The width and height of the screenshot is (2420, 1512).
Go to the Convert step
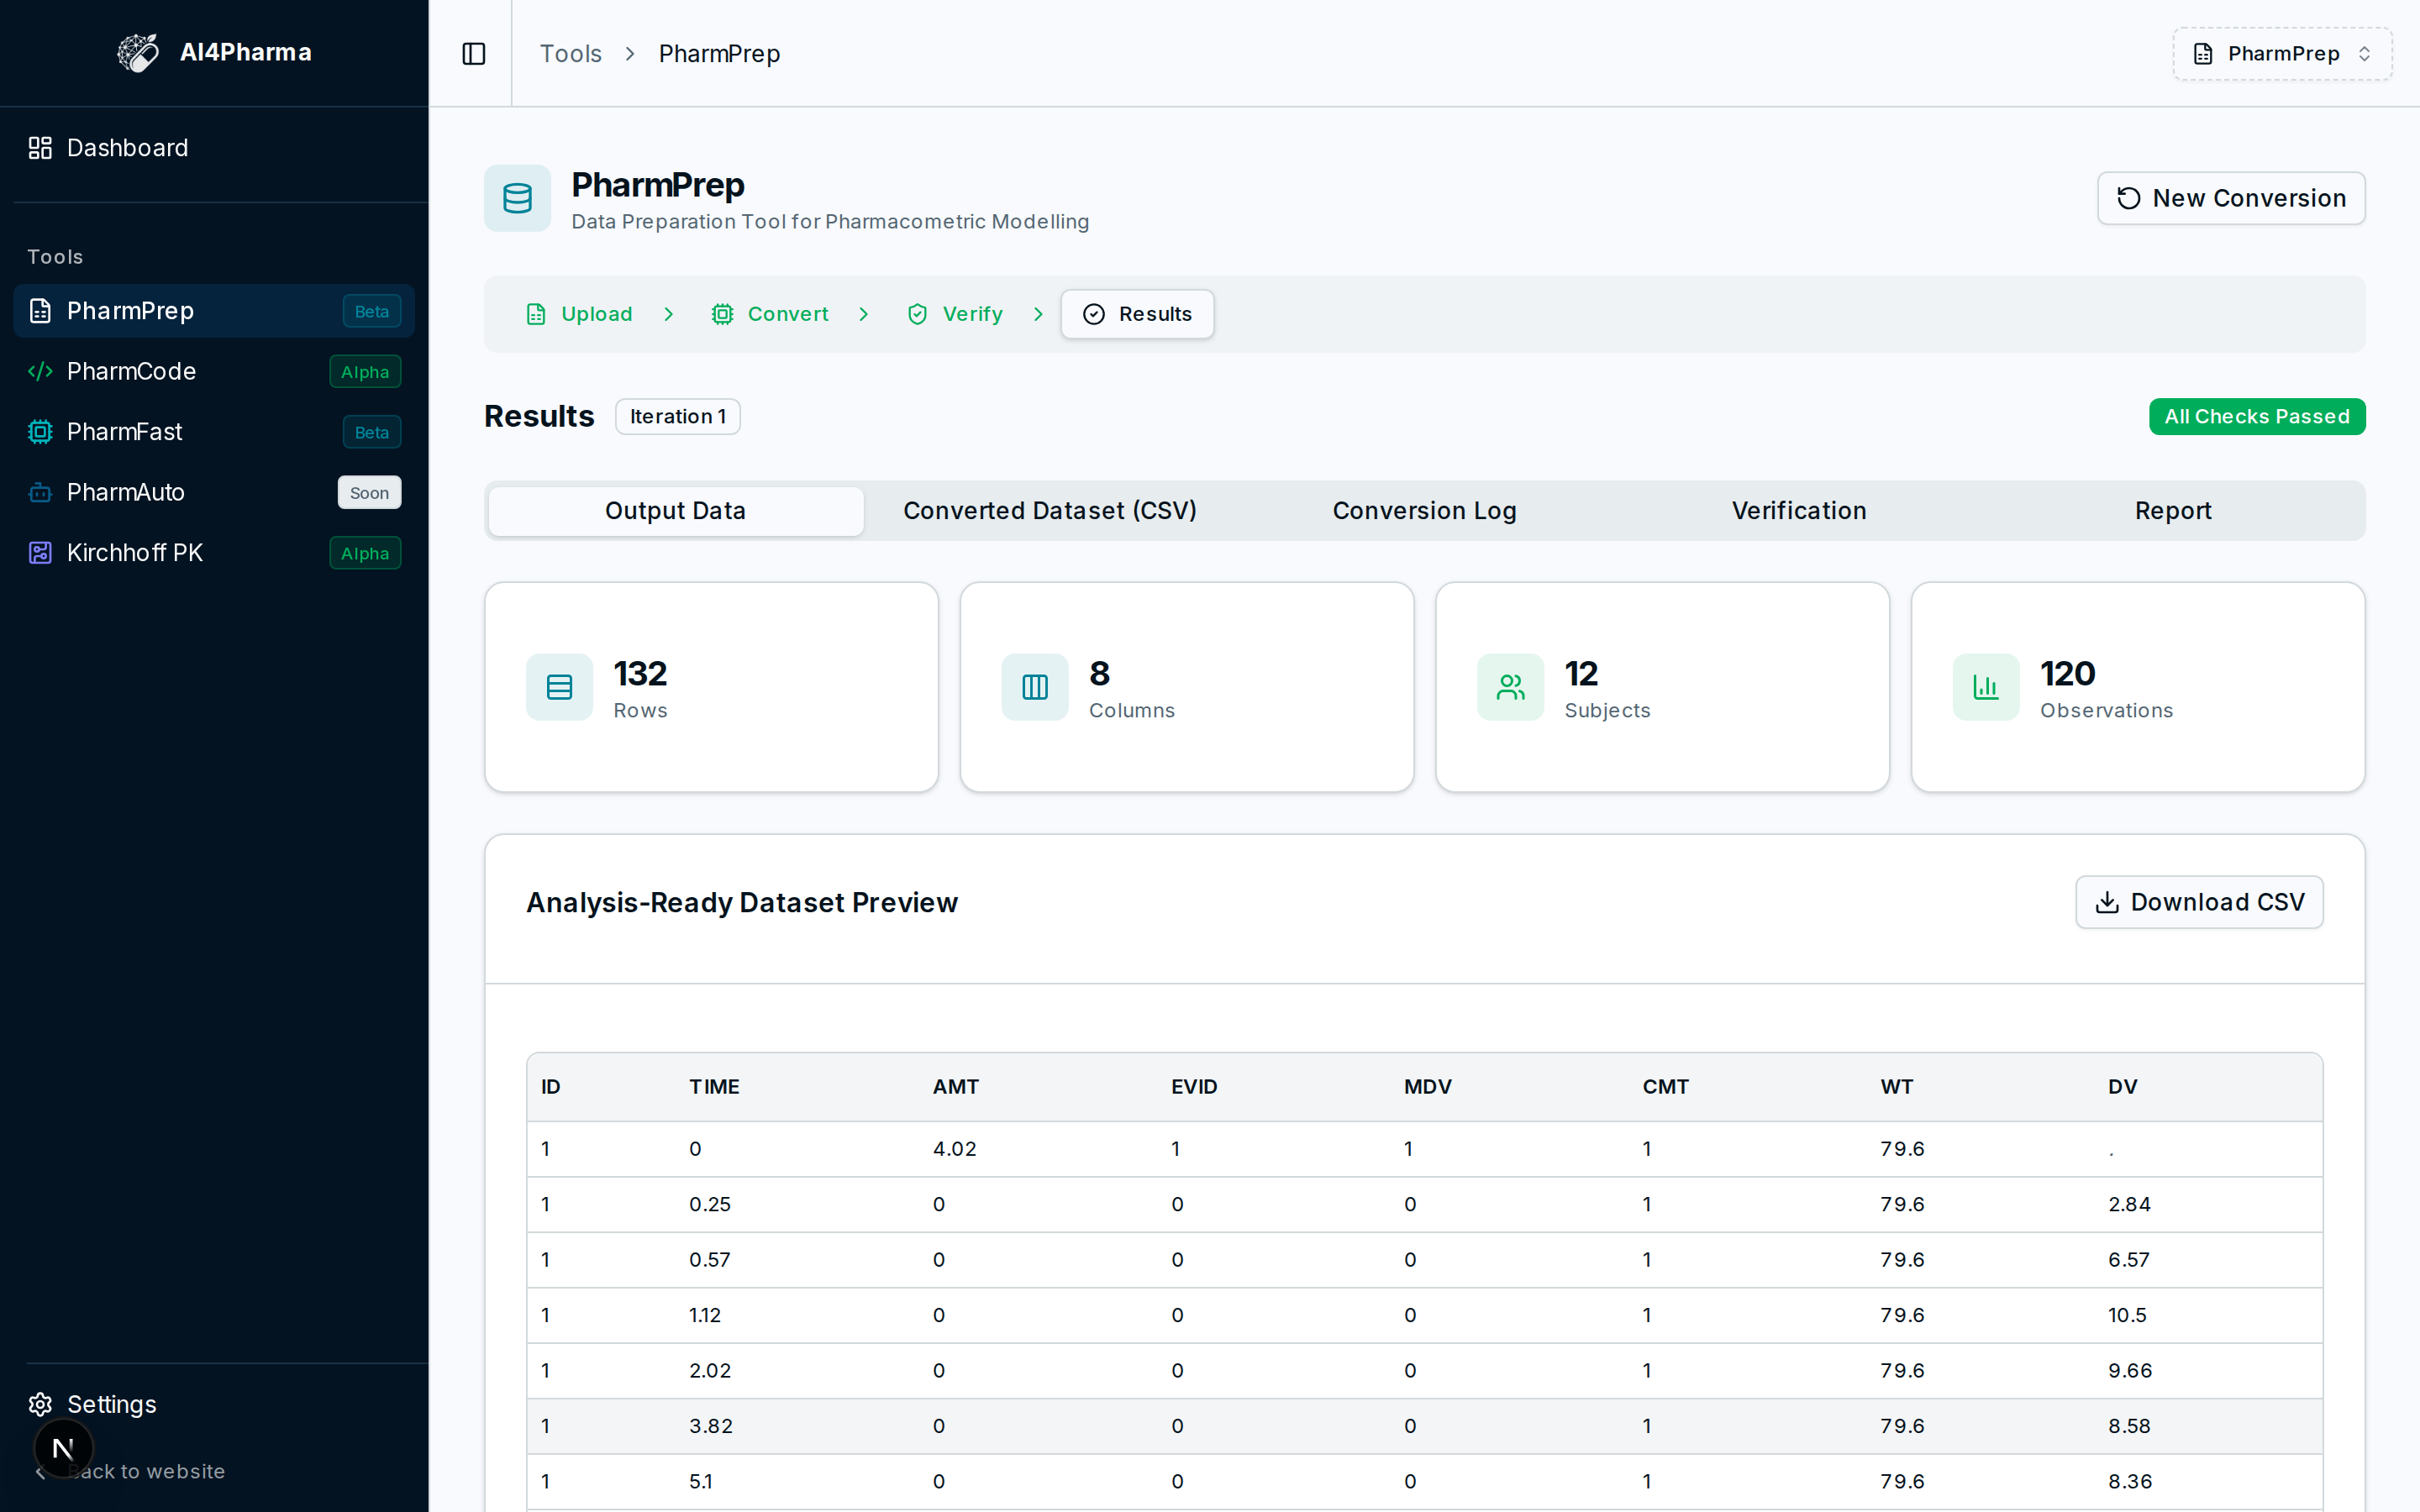[770, 314]
